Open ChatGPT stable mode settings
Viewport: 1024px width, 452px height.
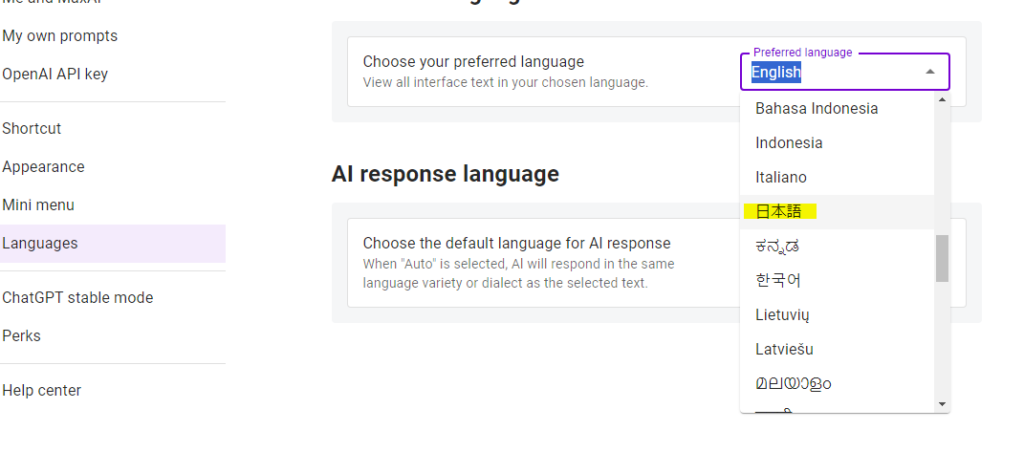point(77,298)
